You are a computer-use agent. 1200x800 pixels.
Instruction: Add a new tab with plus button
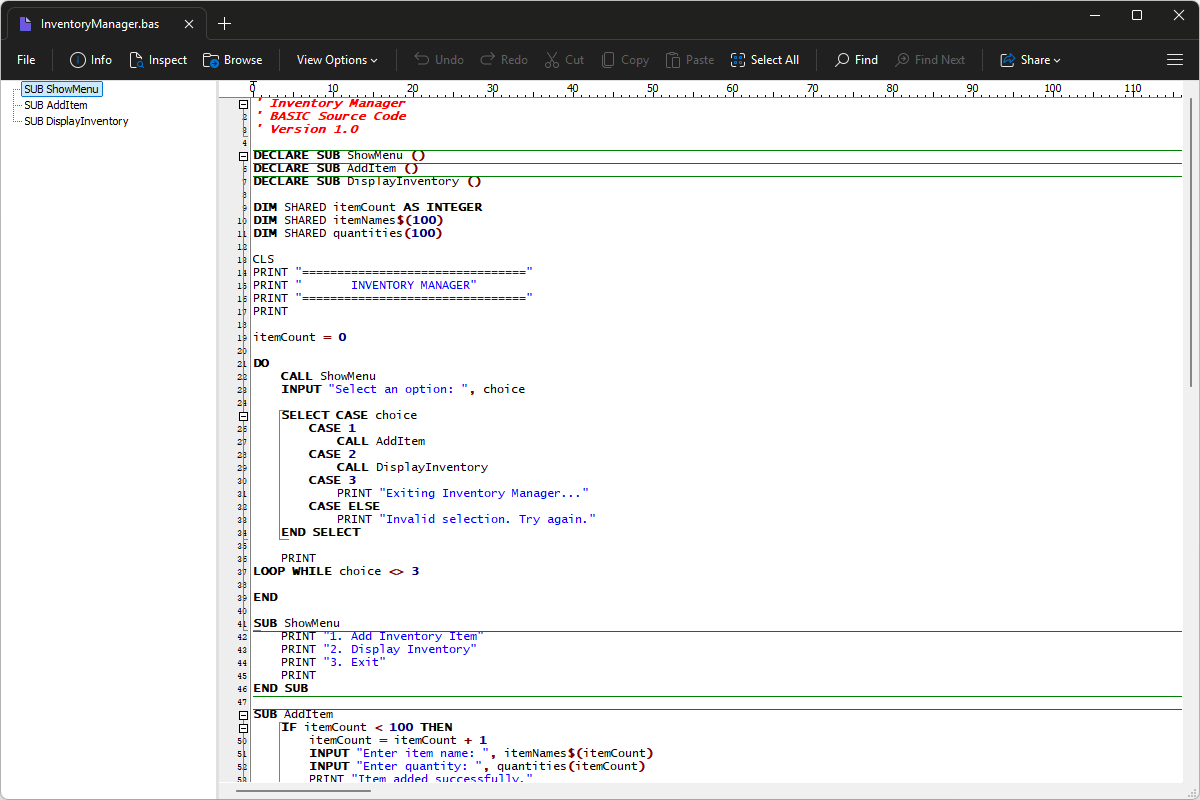click(x=225, y=23)
